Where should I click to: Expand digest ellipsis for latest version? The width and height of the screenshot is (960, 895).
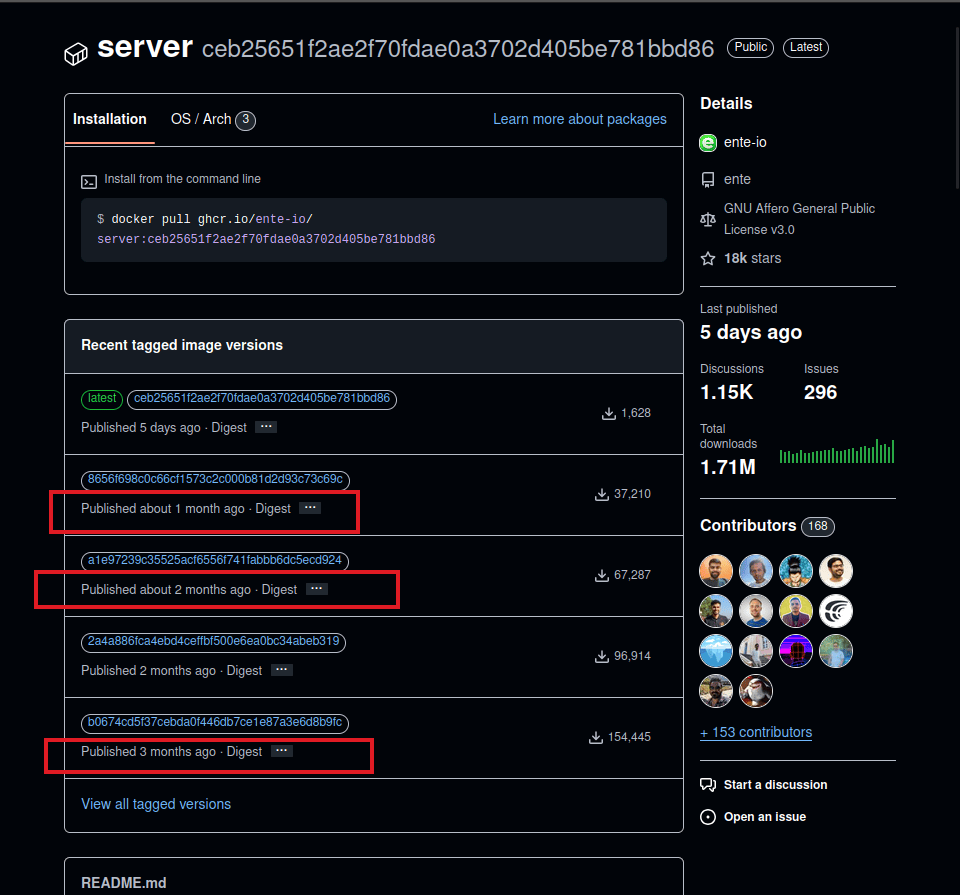point(265,427)
